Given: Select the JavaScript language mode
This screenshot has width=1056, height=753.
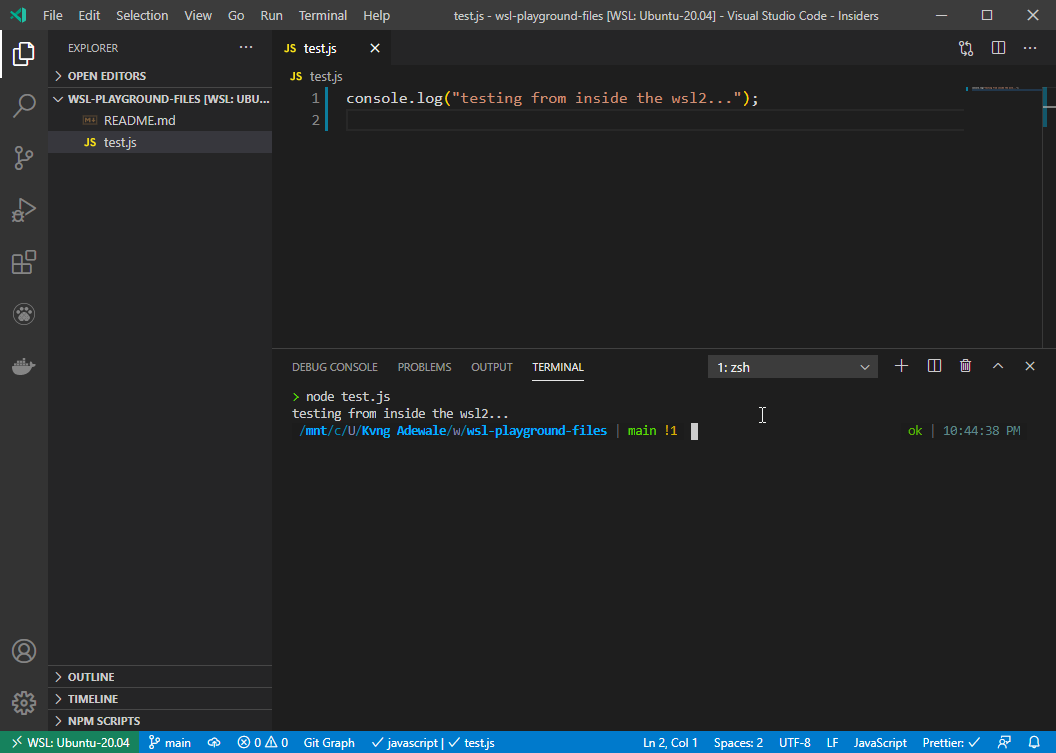Looking at the screenshot, I should (880, 742).
